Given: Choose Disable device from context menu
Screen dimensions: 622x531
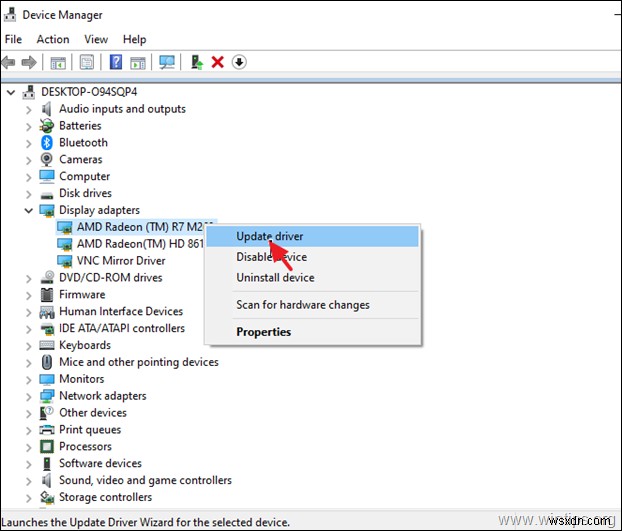Looking at the screenshot, I should coord(313,257).
